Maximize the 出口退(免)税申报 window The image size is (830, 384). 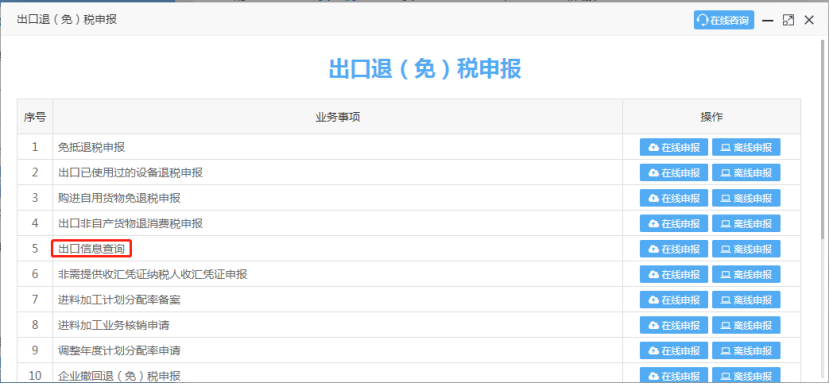[x=788, y=20]
